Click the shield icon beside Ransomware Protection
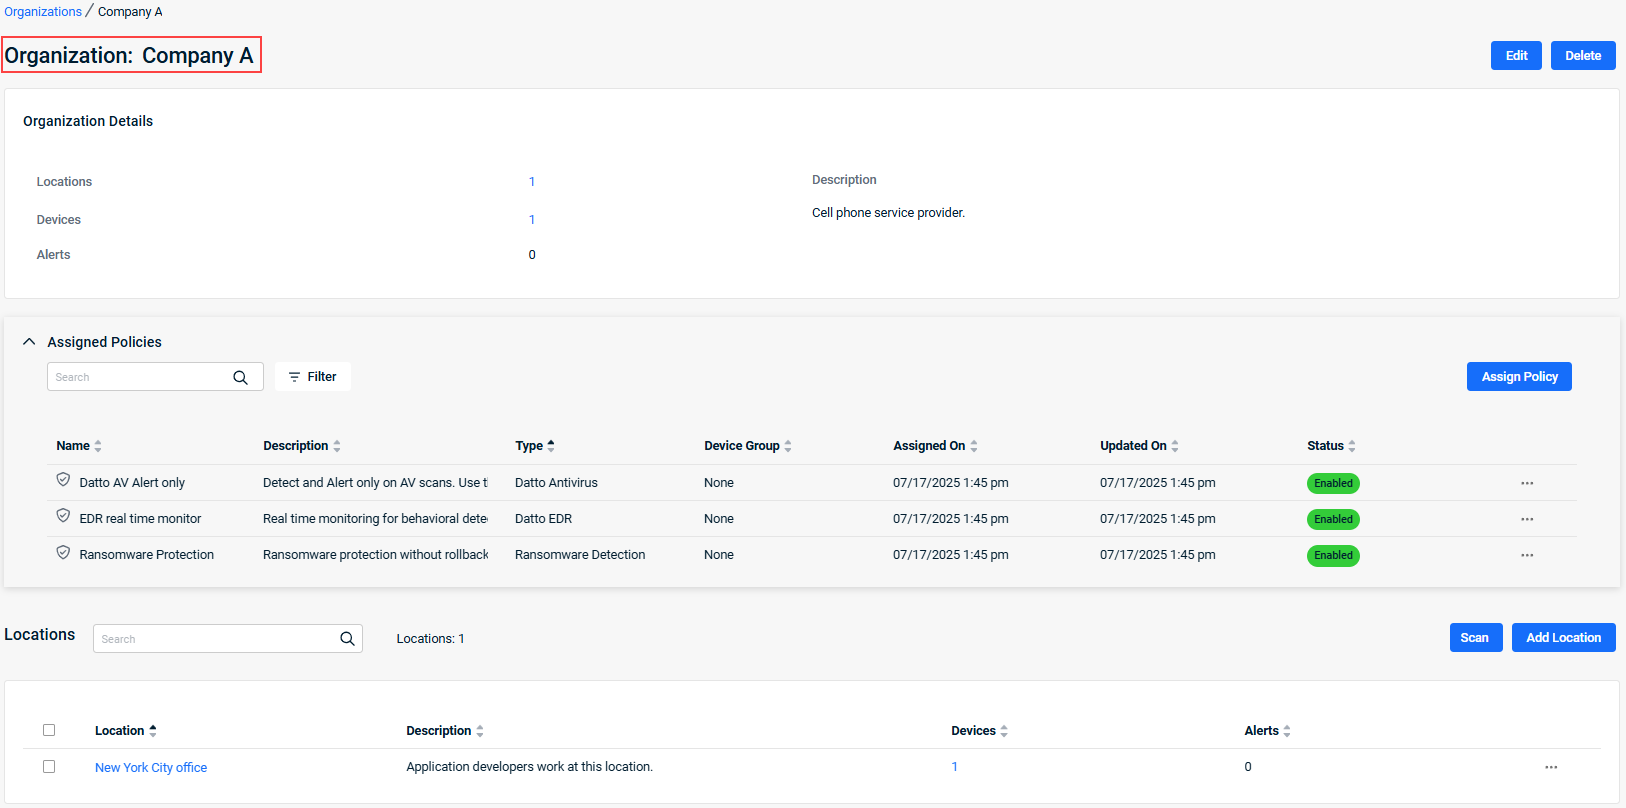The height and width of the screenshot is (808, 1626). click(x=63, y=553)
